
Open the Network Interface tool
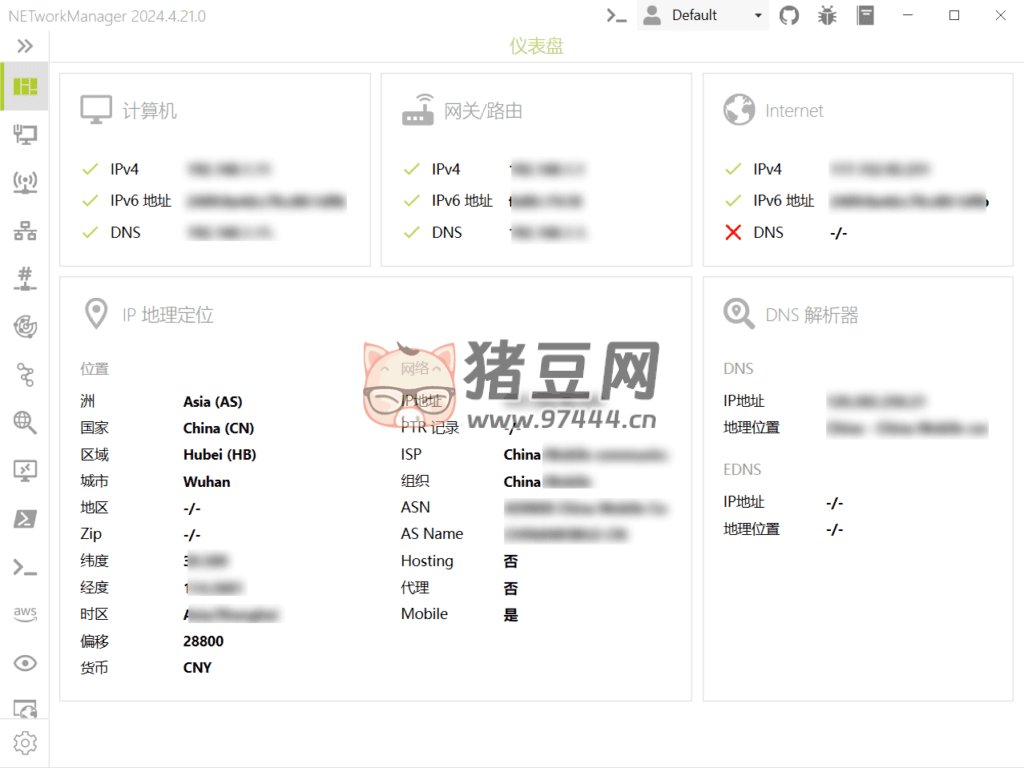(25, 134)
